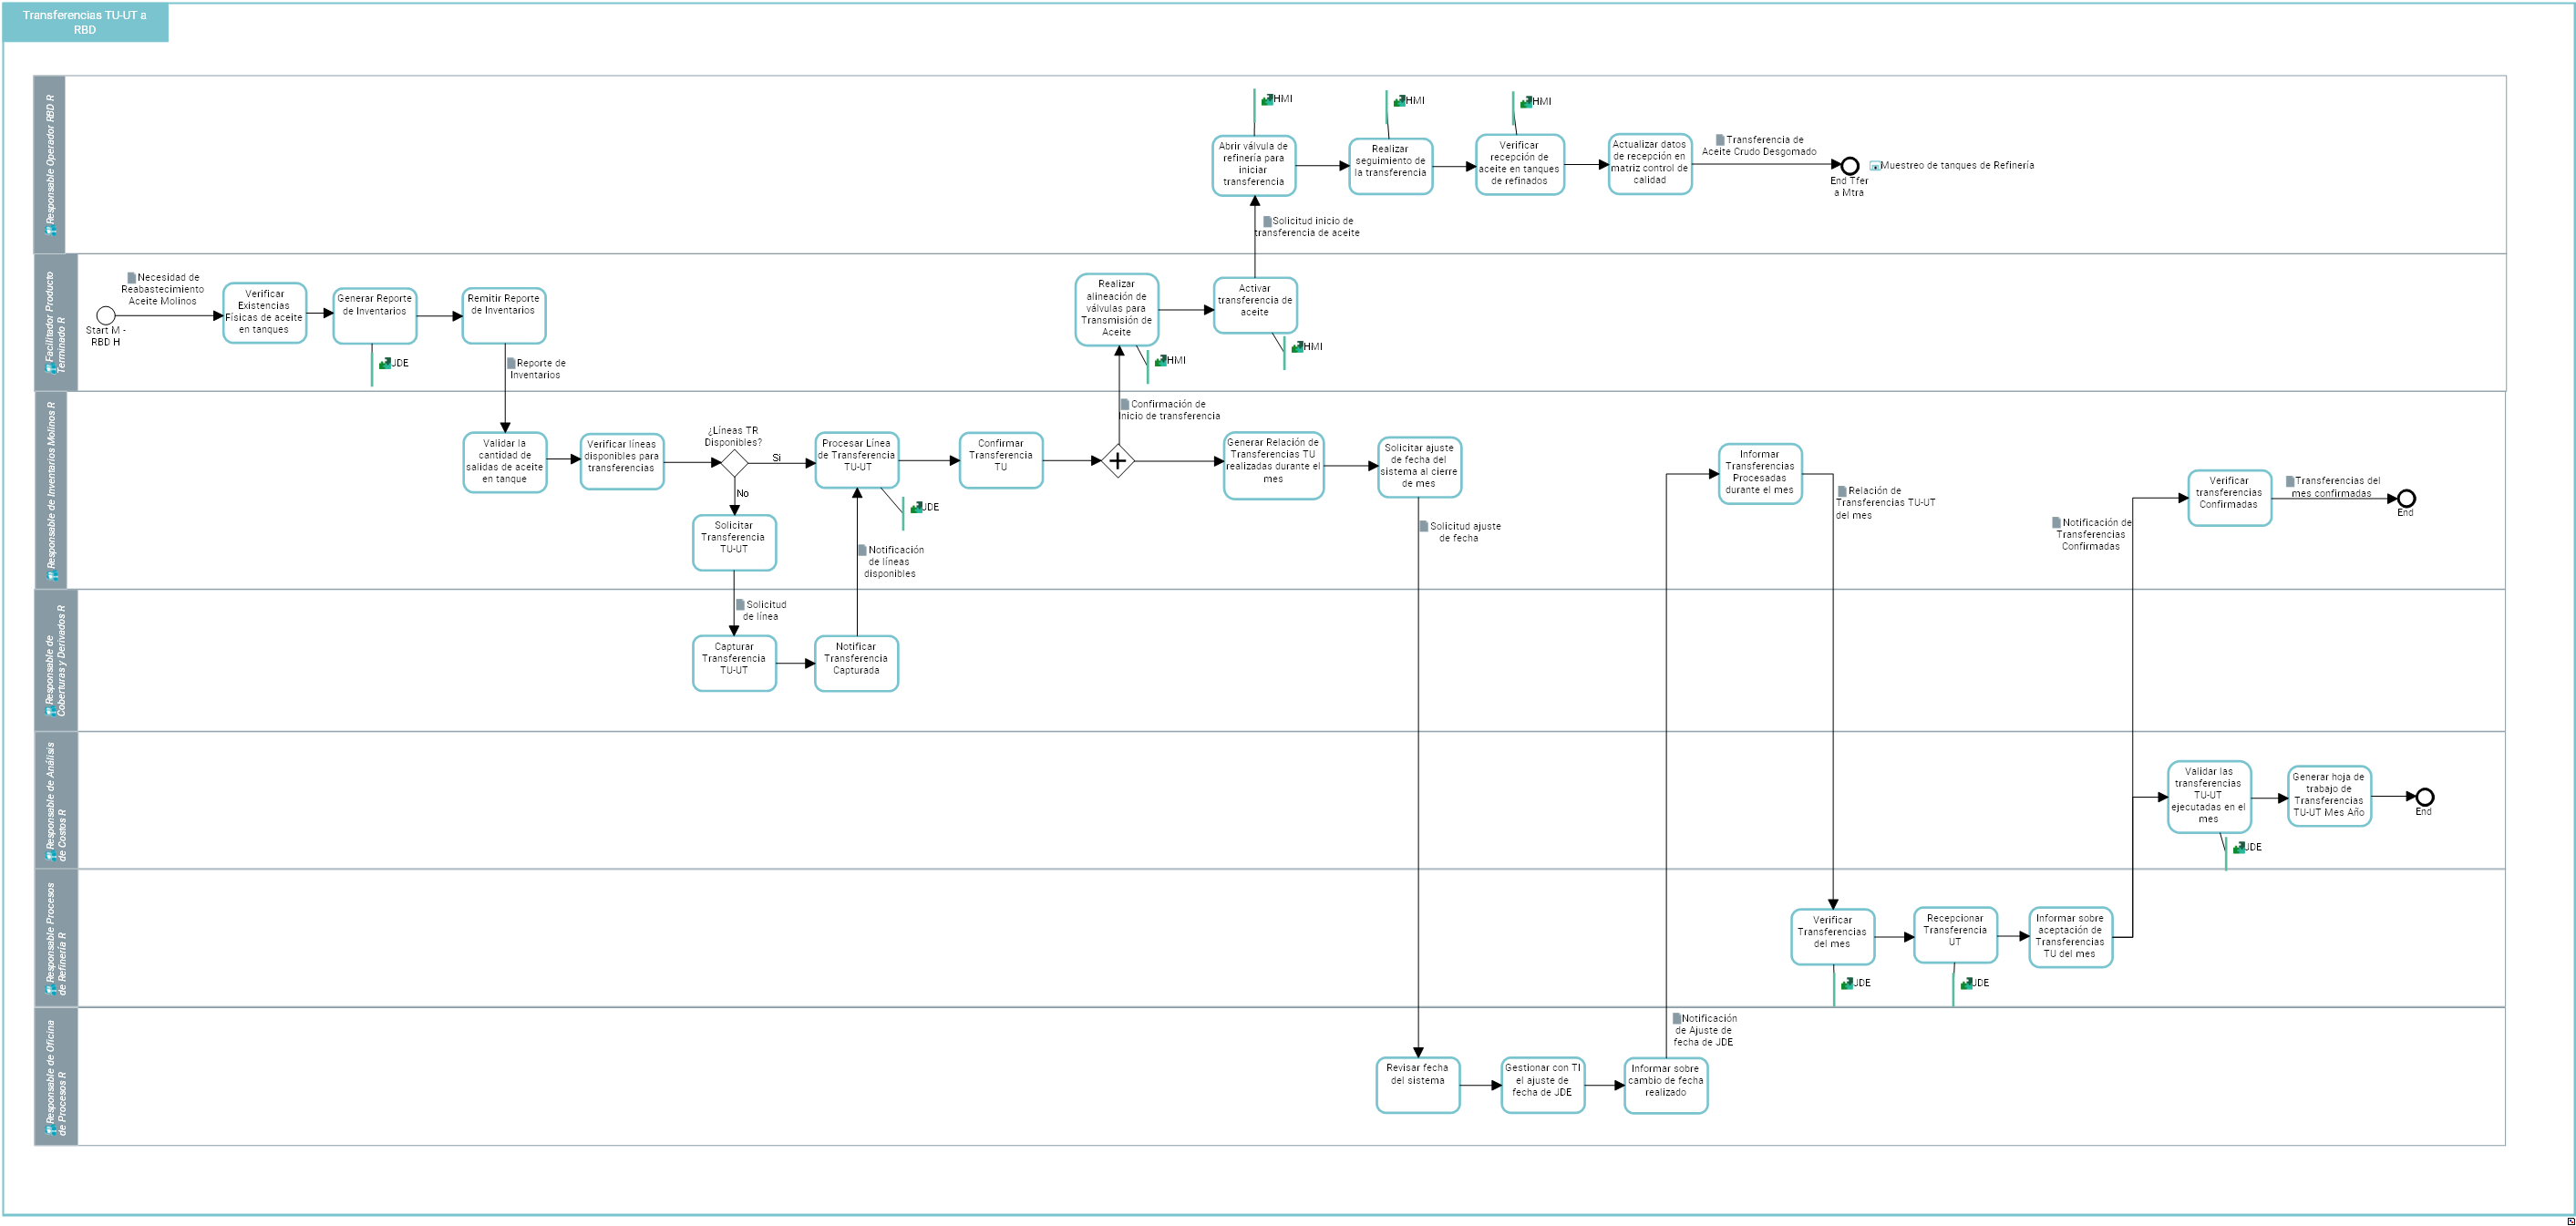Click the HMI icon below Realizar alineación task
Screen dimensions: 2576x1226
(x=1161, y=361)
